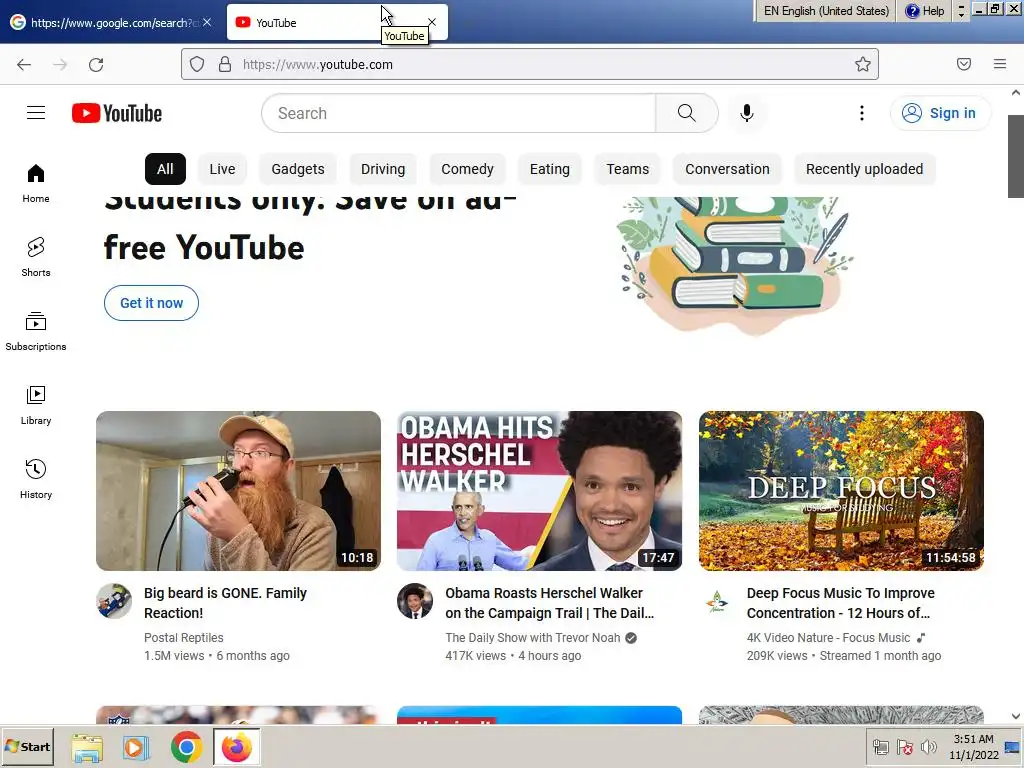Select the Gadgets filter chip
This screenshot has height=768, width=1024.
[x=298, y=169]
